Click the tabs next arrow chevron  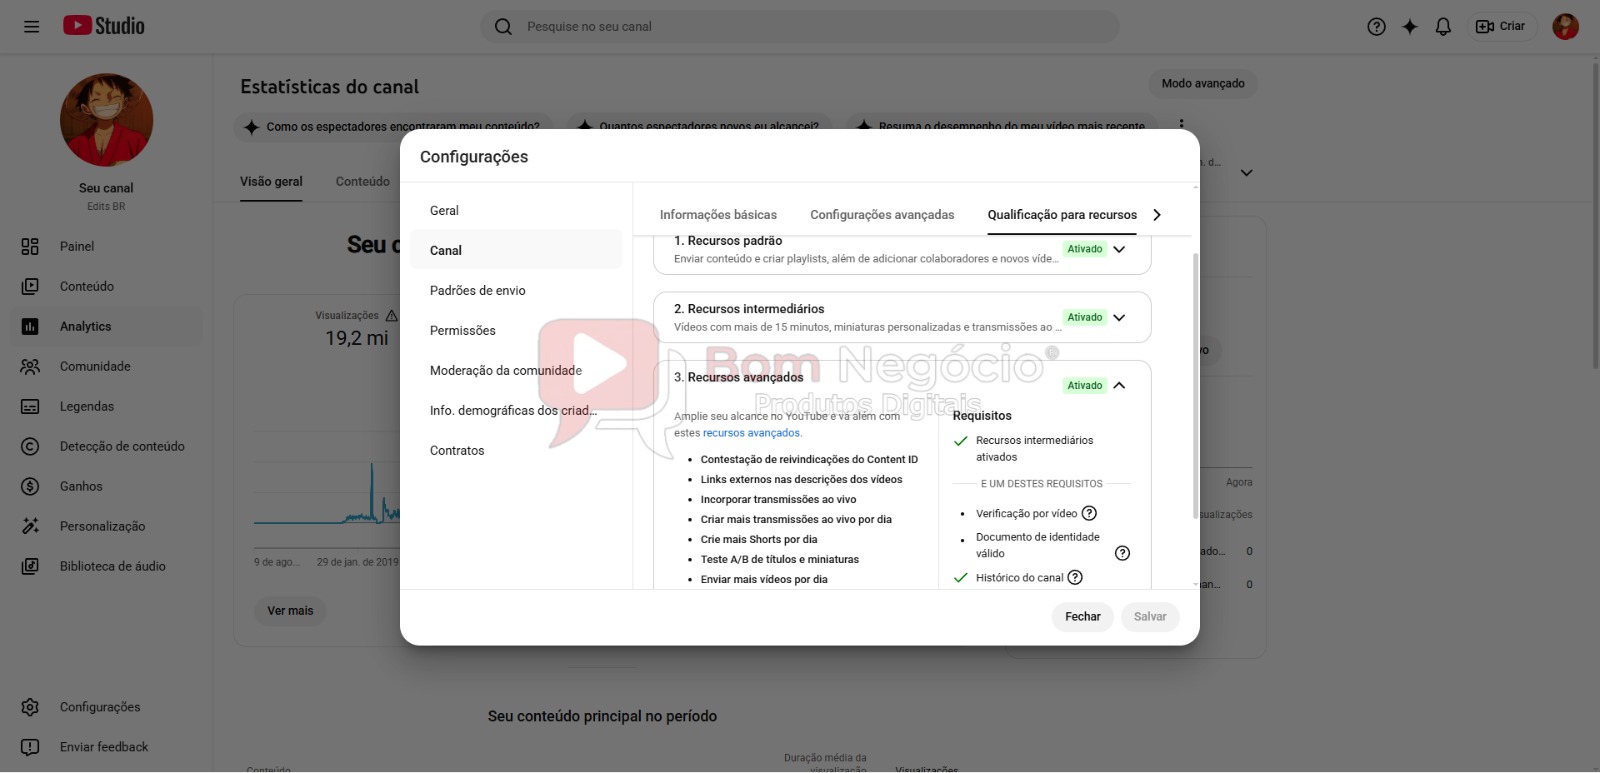pos(1157,214)
